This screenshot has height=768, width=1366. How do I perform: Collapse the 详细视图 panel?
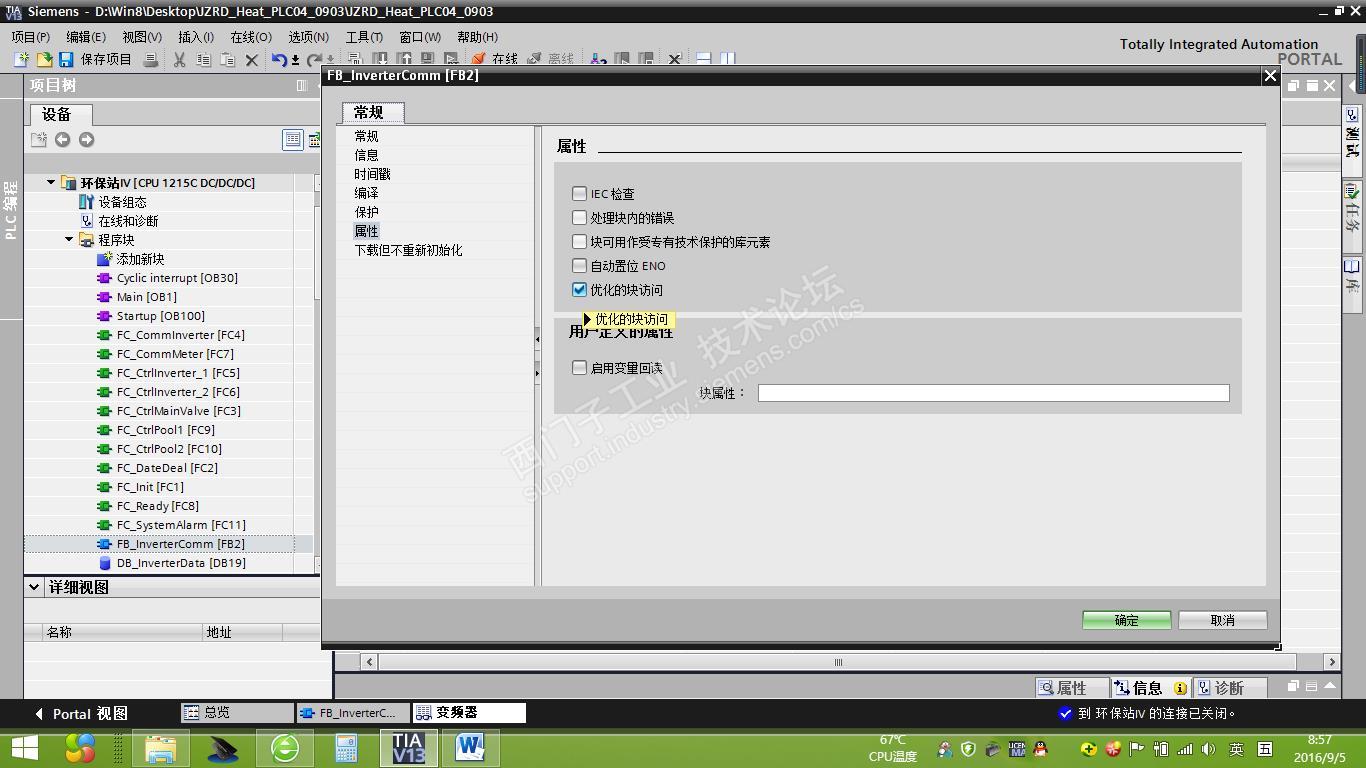pyautogui.click(x=34, y=587)
